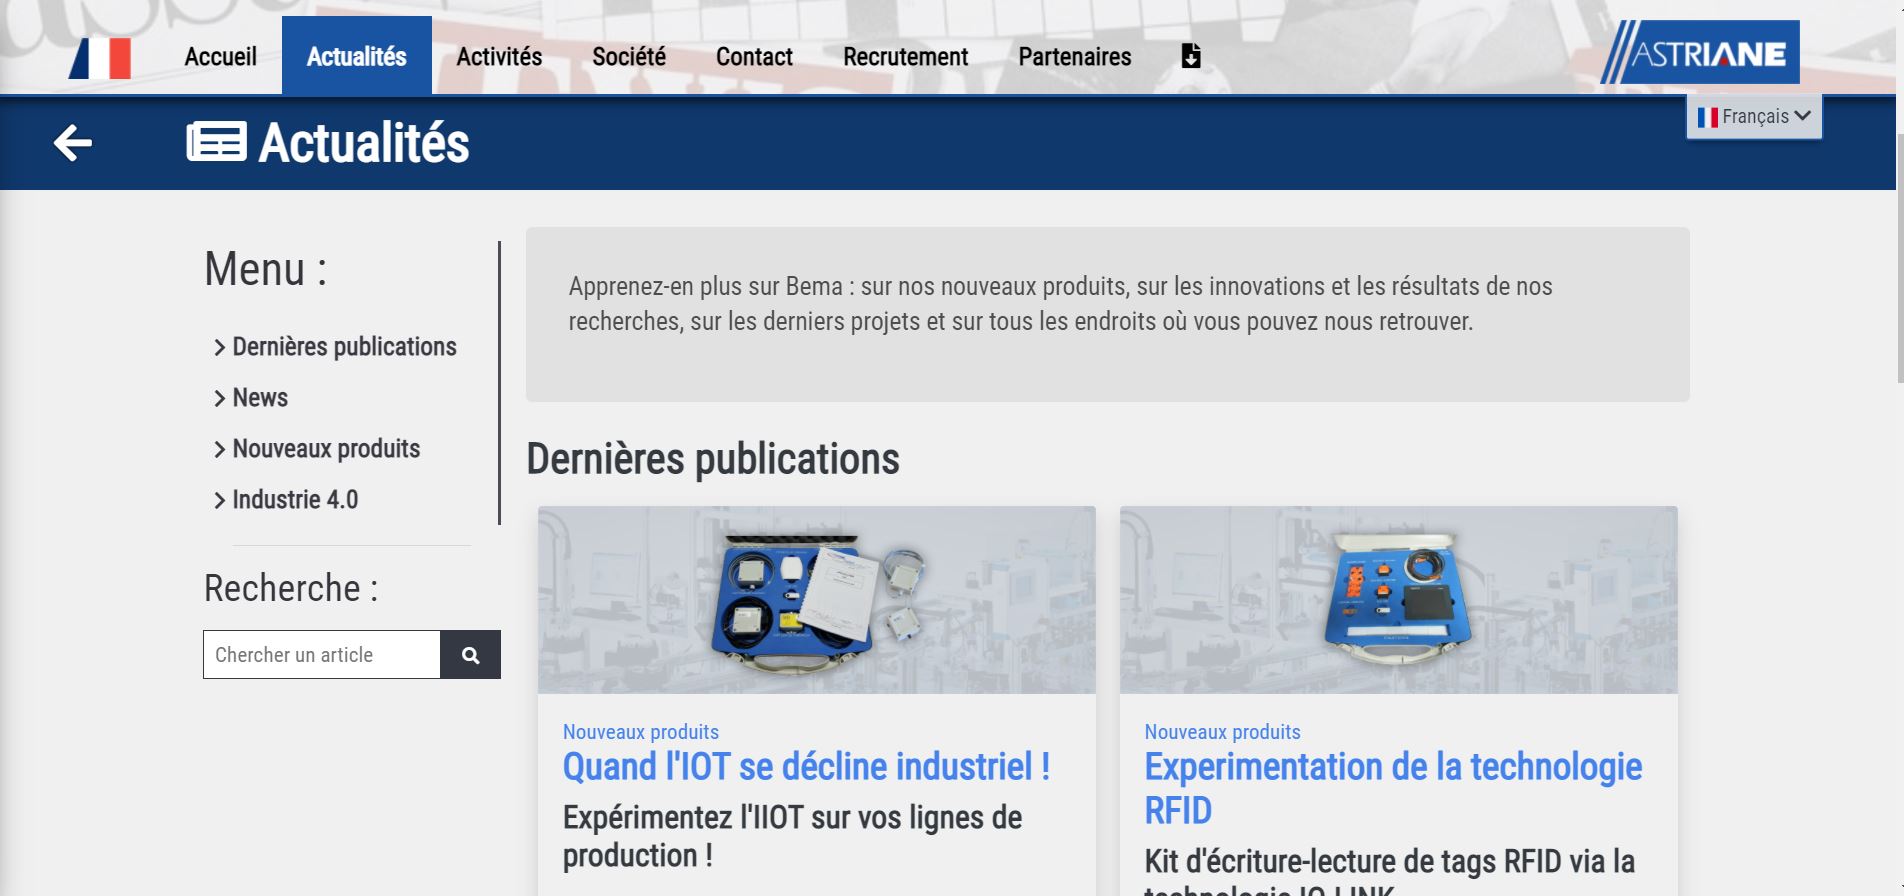Click the 'Apprenez-en plus sur Bema' intro text

(1060, 304)
